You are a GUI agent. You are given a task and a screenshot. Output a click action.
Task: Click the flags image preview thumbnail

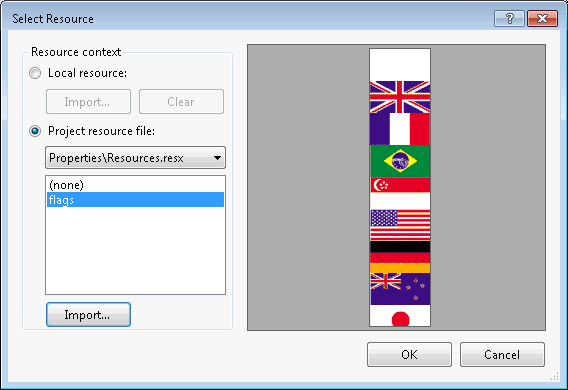[400, 188]
